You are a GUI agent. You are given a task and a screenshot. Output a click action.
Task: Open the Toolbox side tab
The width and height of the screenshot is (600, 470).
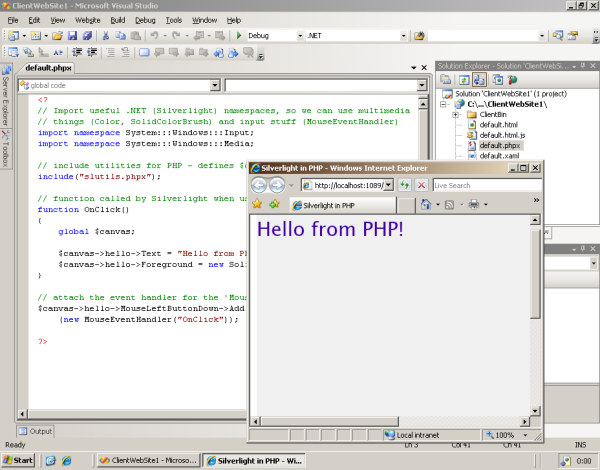click(6, 149)
